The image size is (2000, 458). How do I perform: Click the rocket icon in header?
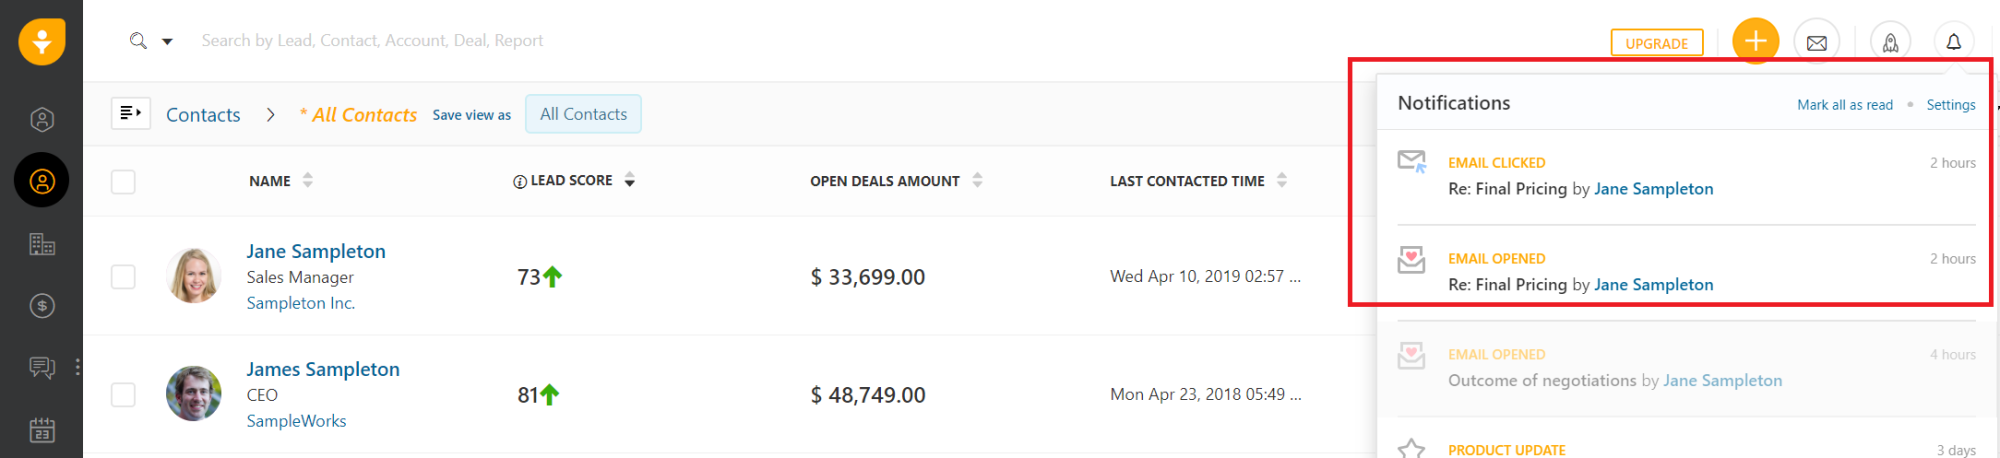pos(1890,42)
